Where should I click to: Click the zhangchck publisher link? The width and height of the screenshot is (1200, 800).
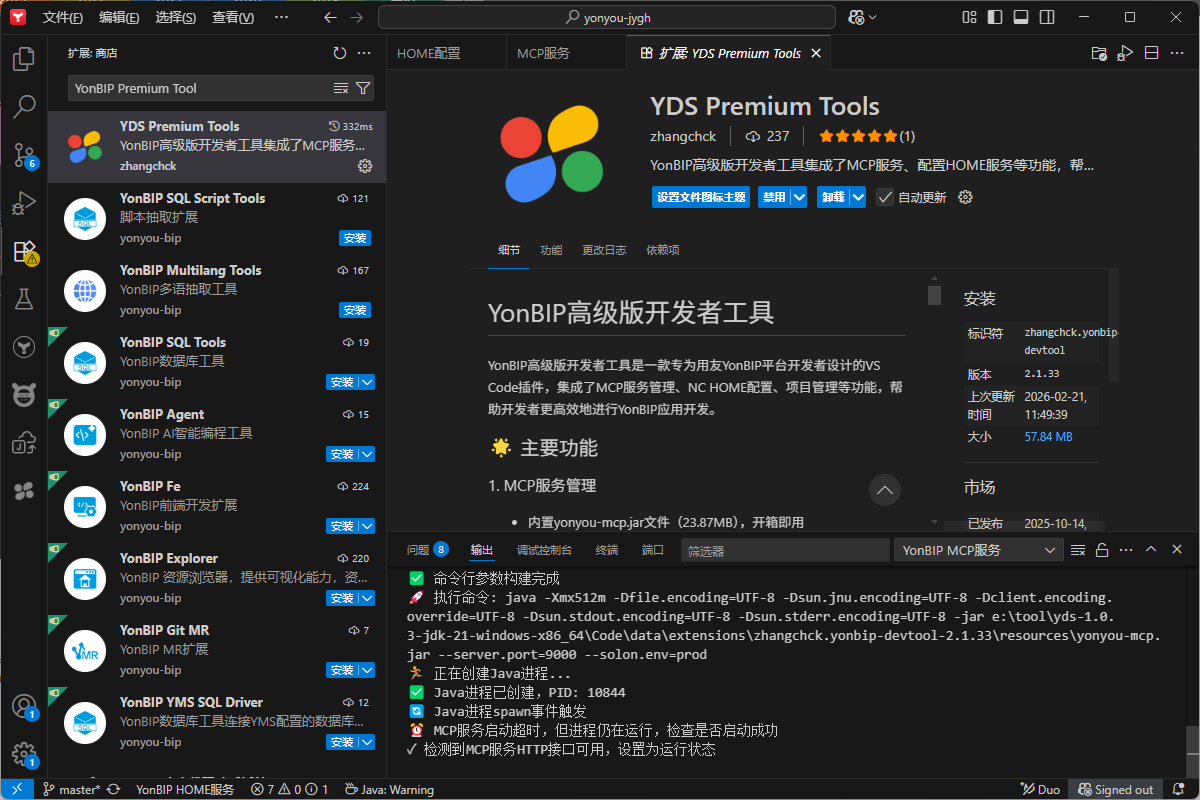point(683,136)
